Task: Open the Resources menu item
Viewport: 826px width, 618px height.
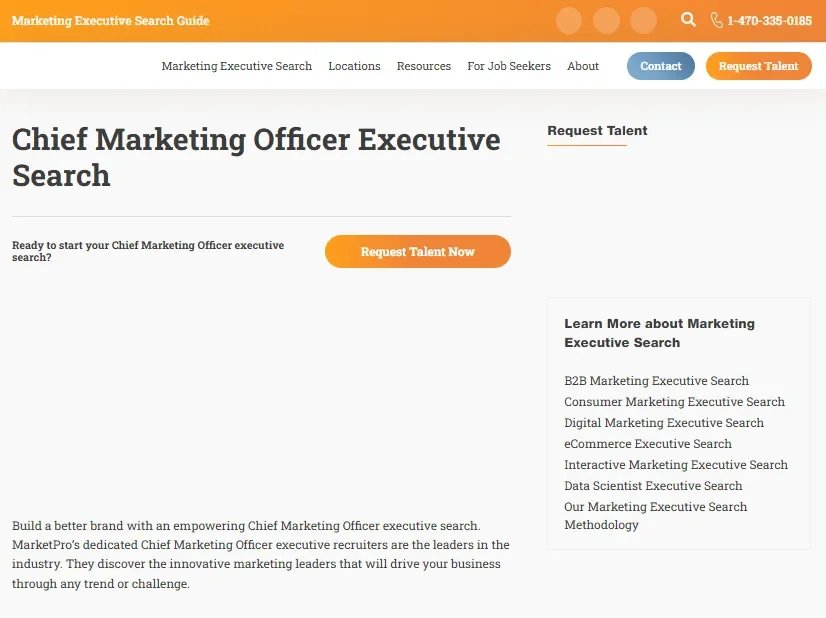Action: [x=424, y=66]
